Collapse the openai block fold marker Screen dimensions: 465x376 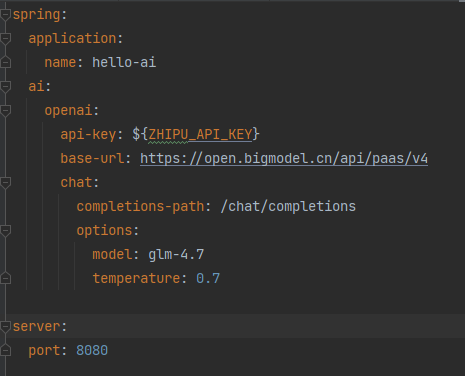coord(5,111)
